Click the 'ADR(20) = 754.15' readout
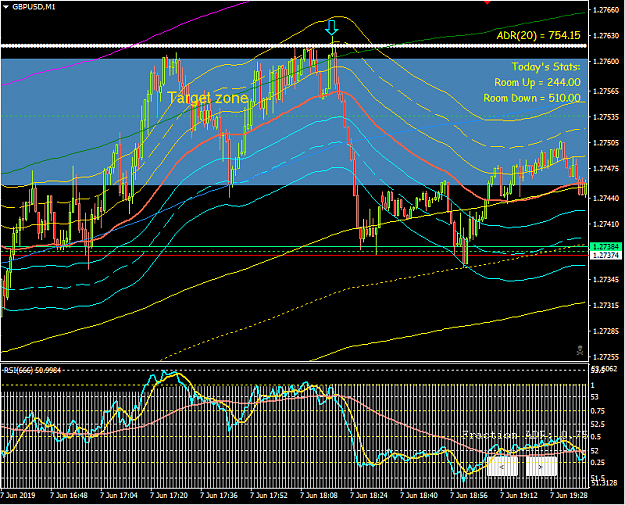 [538, 35]
